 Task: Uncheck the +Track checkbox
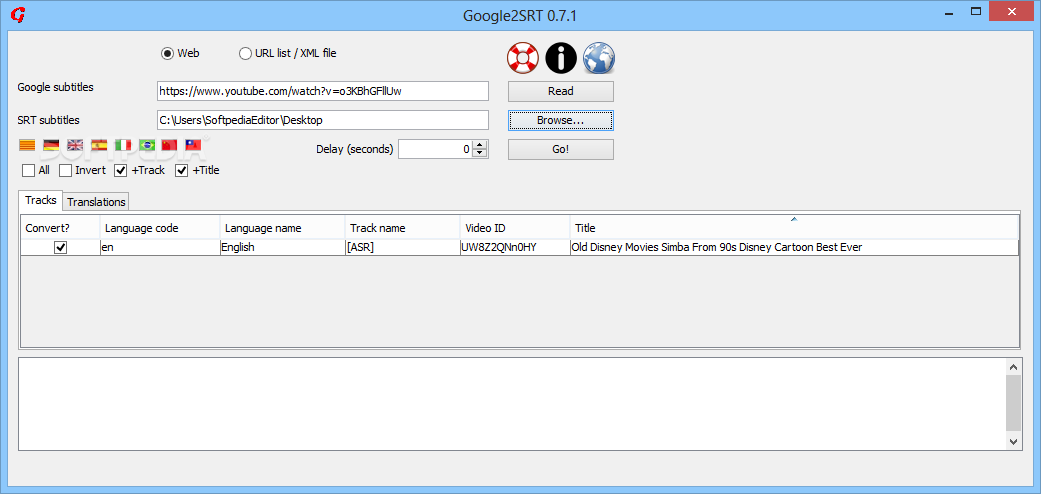coord(121,171)
